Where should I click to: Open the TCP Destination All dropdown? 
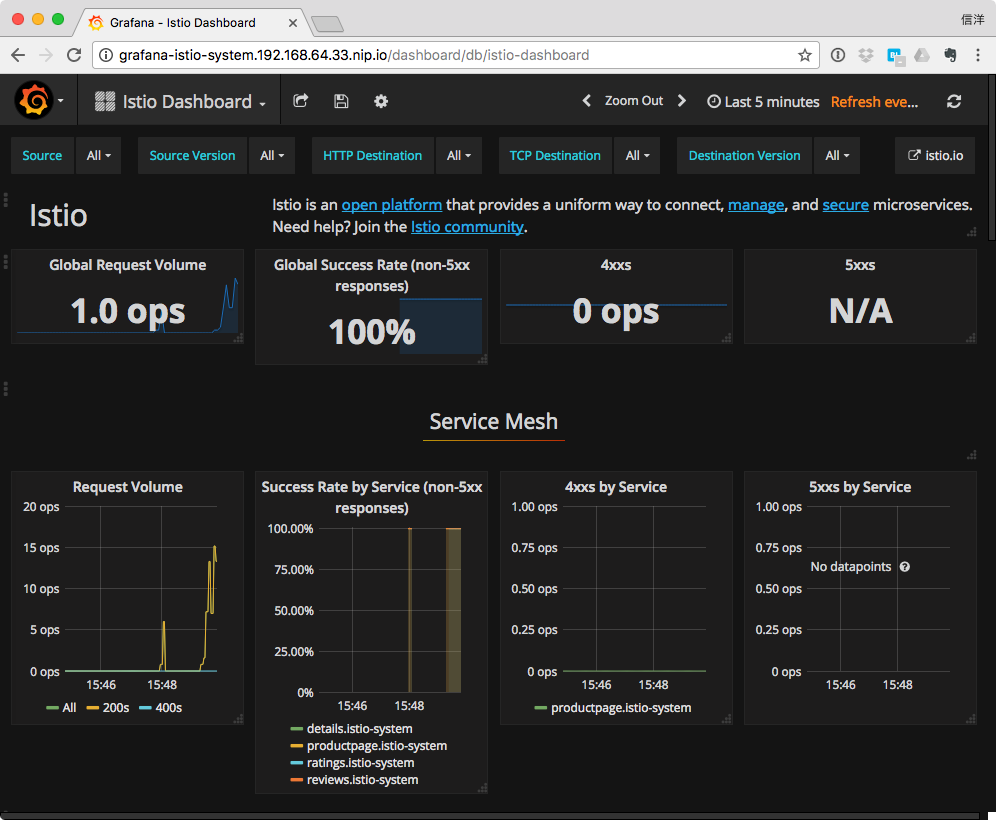(637, 156)
